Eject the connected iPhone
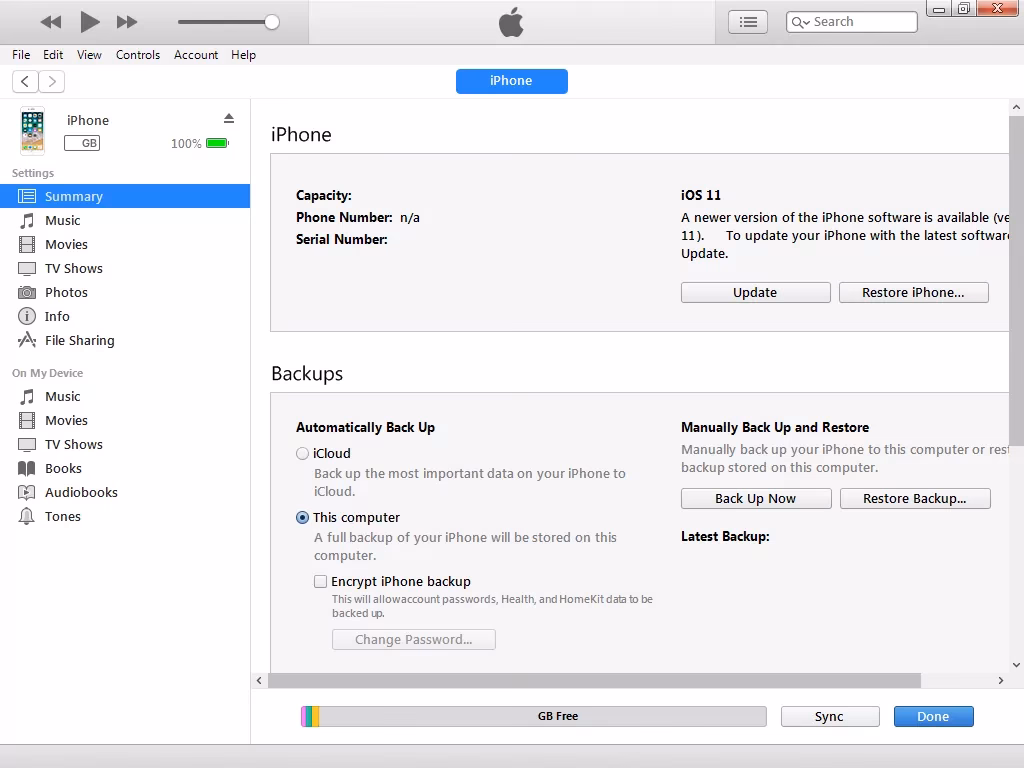 click(229, 117)
